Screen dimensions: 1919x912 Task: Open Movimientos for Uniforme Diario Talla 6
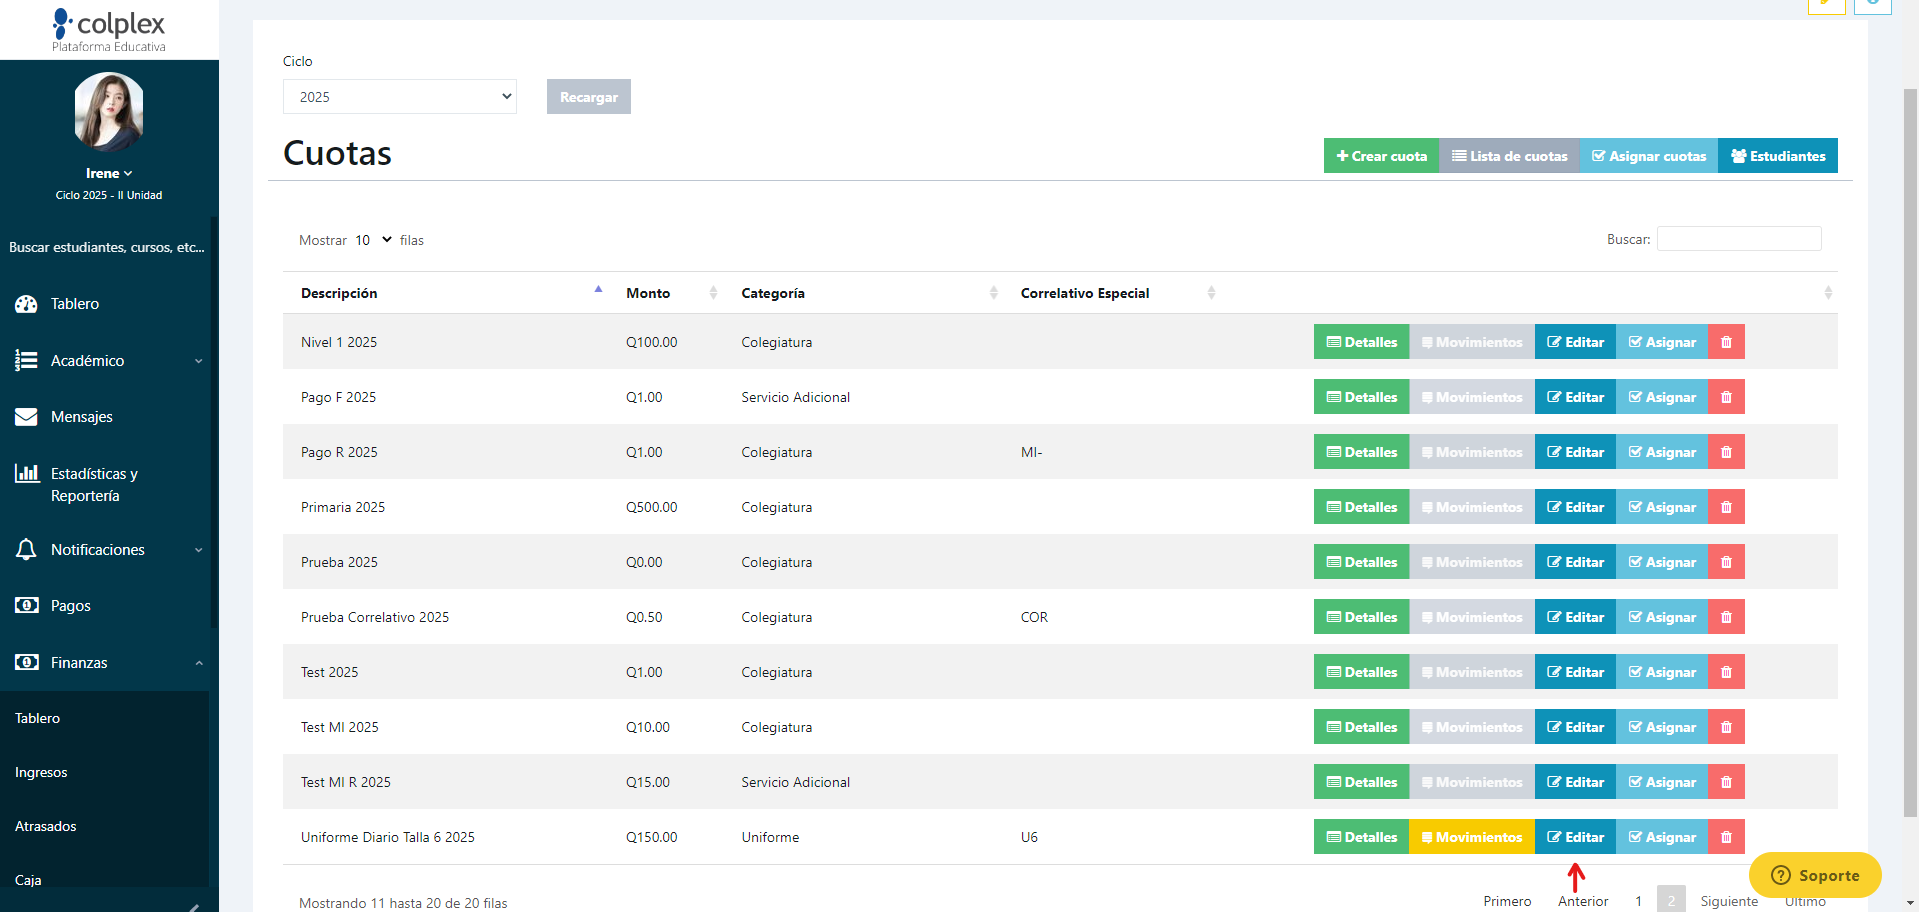(1471, 837)
